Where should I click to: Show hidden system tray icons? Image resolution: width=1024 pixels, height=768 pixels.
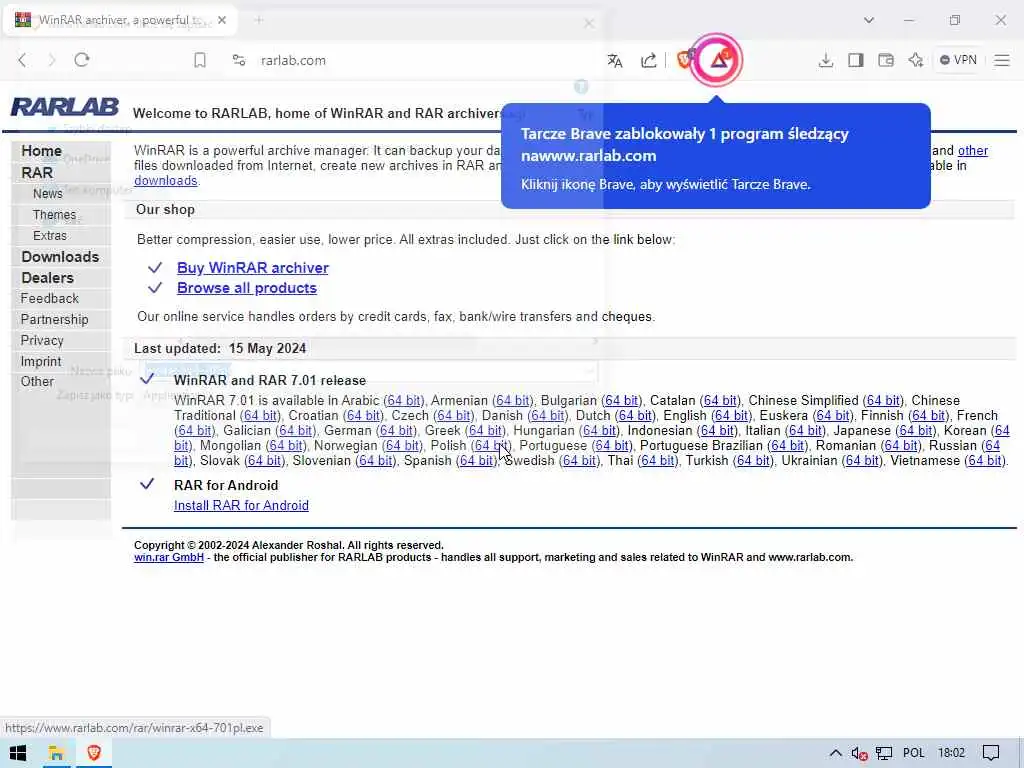point(835,753)
